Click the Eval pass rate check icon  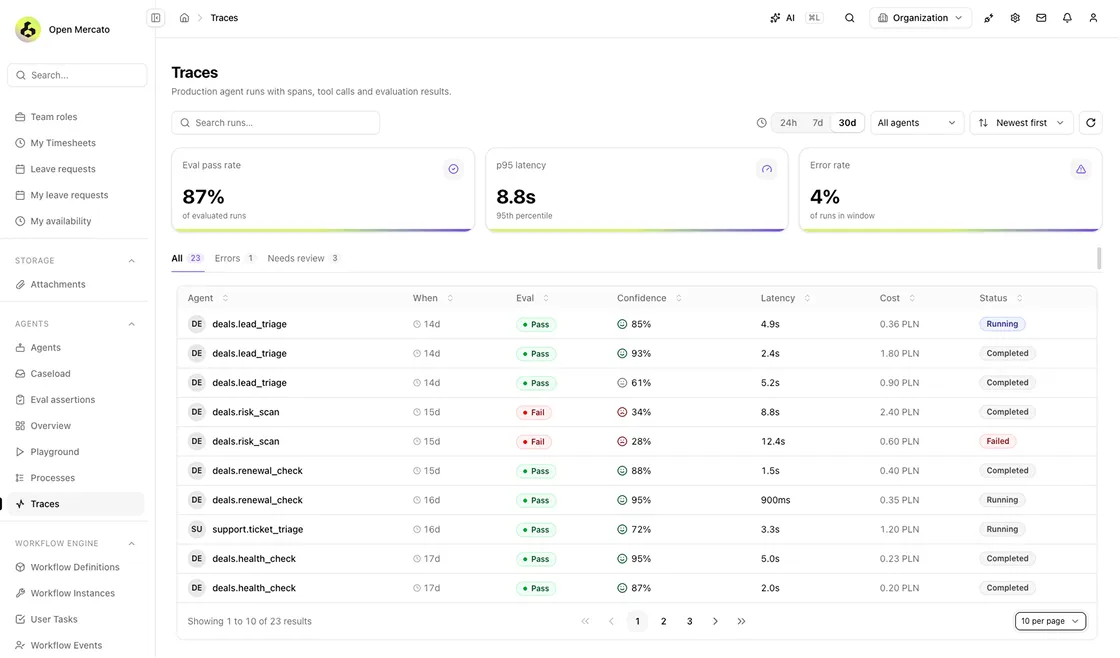[454, 169]
